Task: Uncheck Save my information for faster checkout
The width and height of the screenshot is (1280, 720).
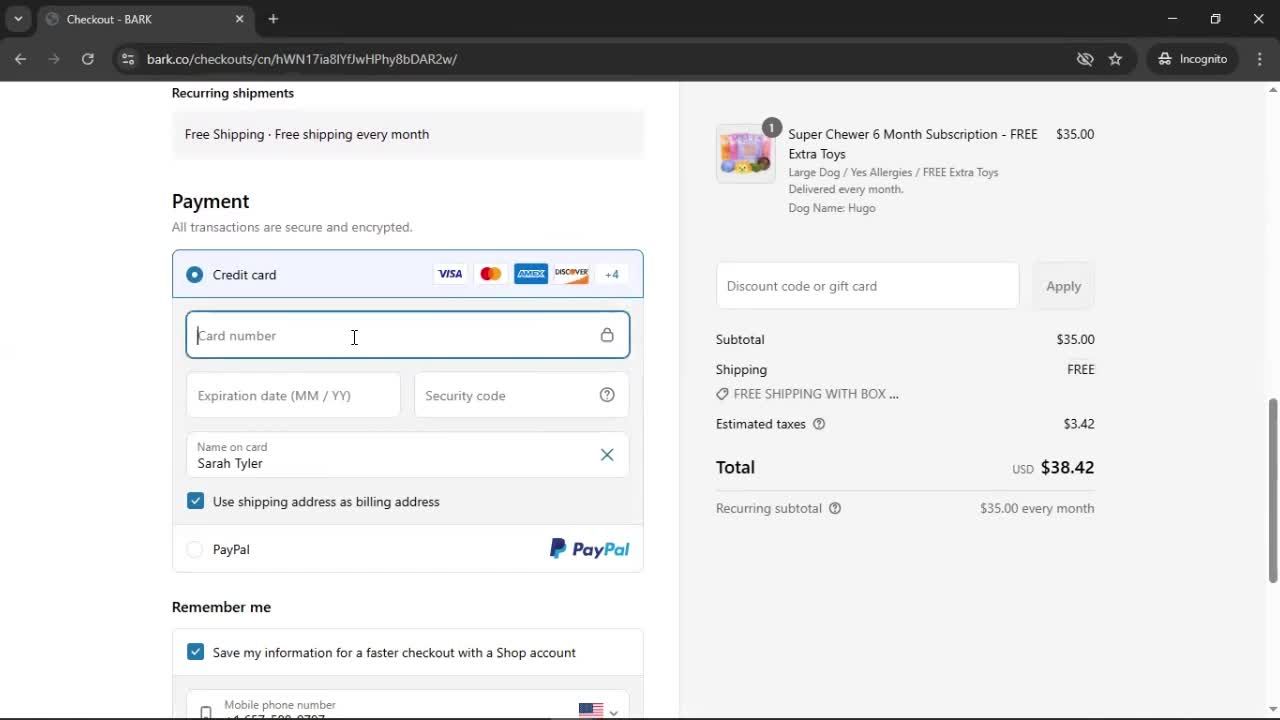Action: [x=195, y=652]
